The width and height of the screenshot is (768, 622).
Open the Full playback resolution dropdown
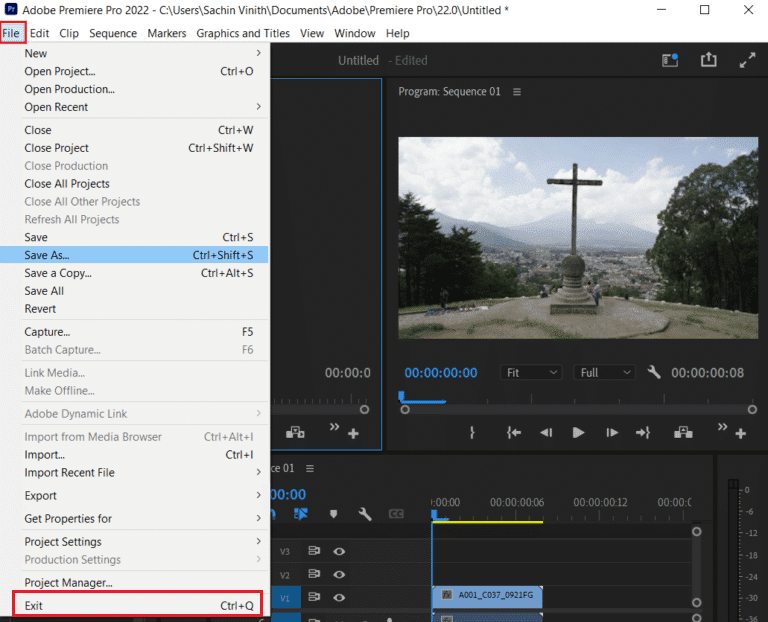point(604,373)
